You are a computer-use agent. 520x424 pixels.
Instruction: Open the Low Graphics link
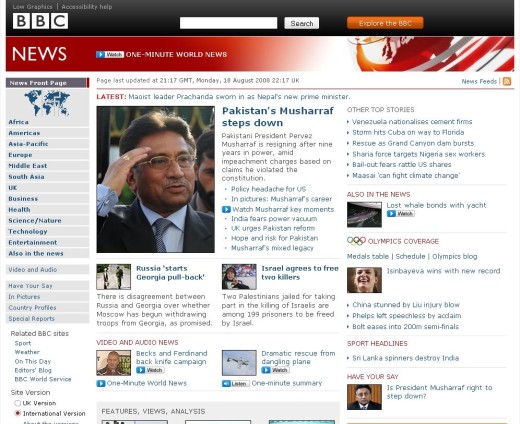click(x=32, y=7)
